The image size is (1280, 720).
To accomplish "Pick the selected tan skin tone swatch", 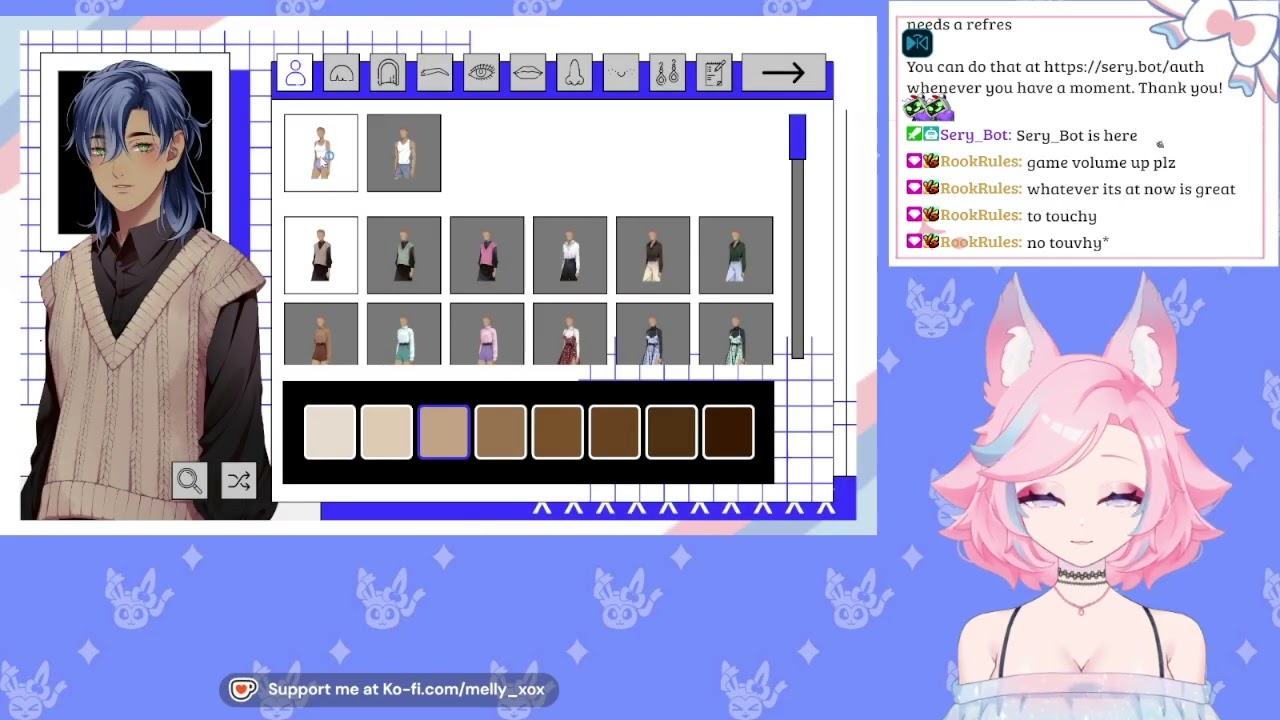I will [x=444, y=432].
